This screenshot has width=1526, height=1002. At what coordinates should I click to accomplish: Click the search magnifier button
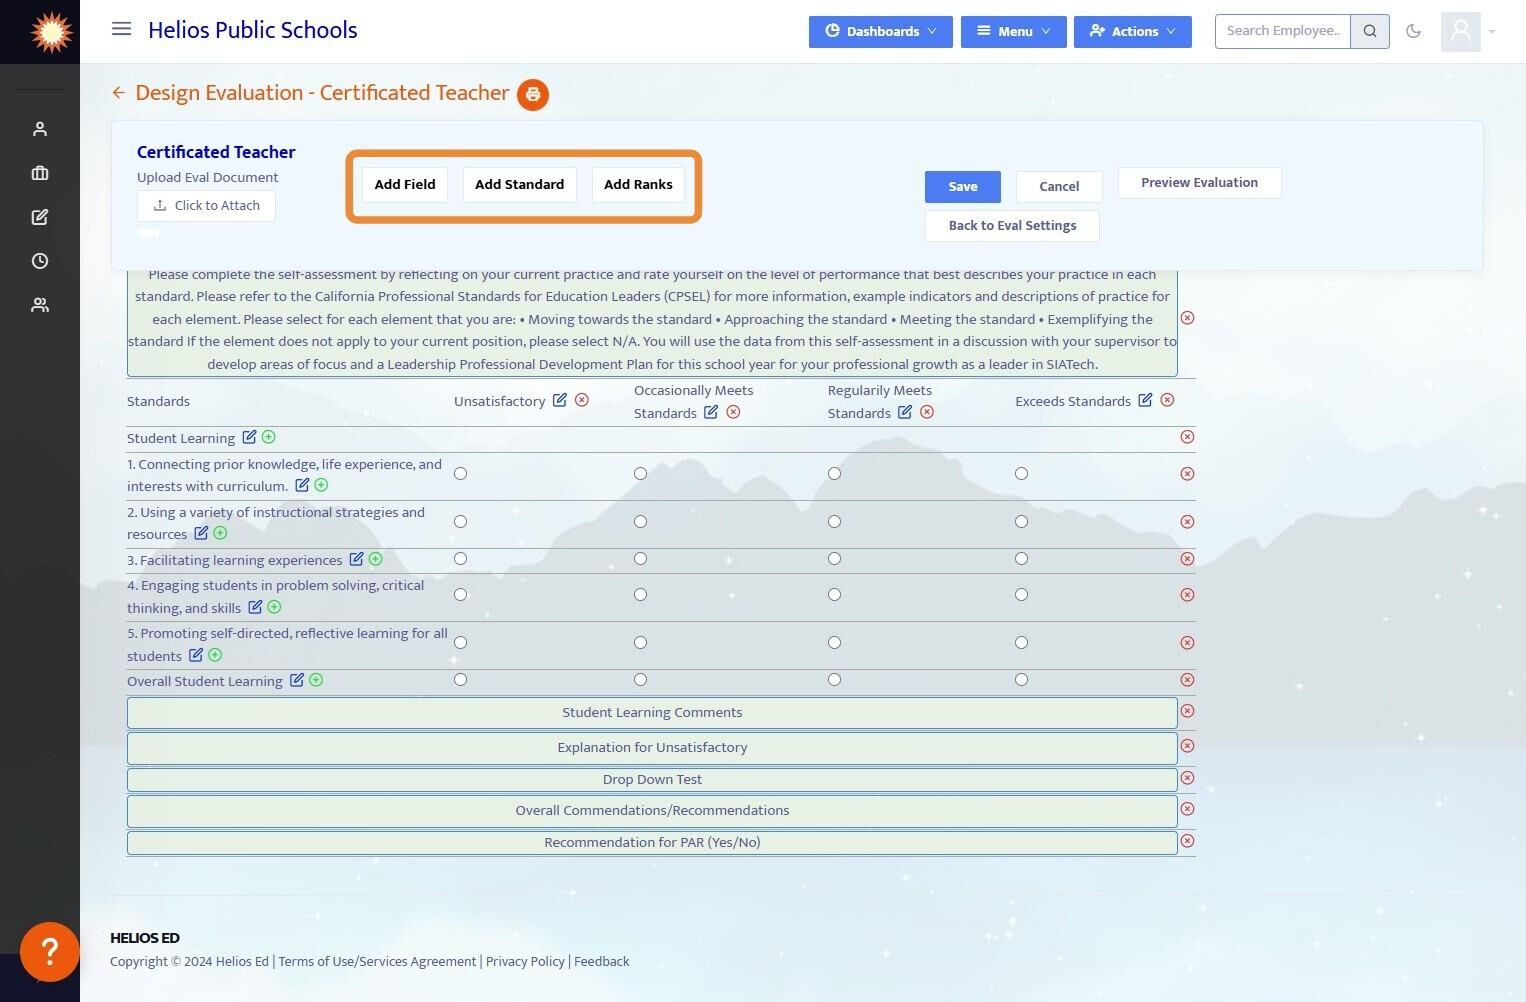(x=1370, y=31)
